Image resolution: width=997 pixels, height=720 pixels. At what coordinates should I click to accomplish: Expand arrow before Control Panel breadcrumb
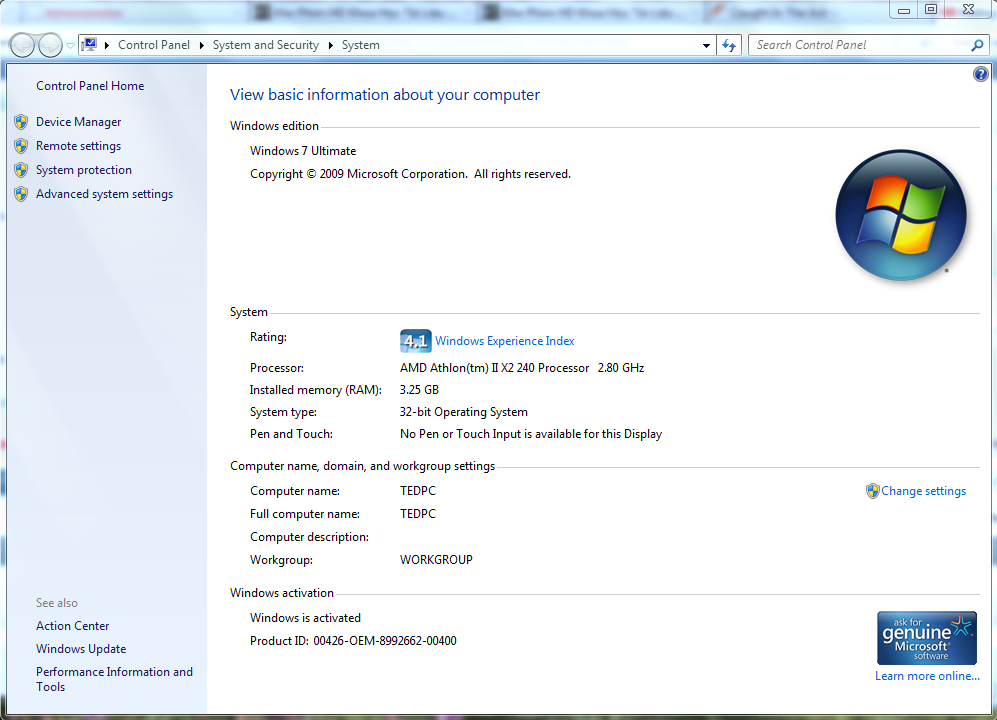tap(107, 45)
